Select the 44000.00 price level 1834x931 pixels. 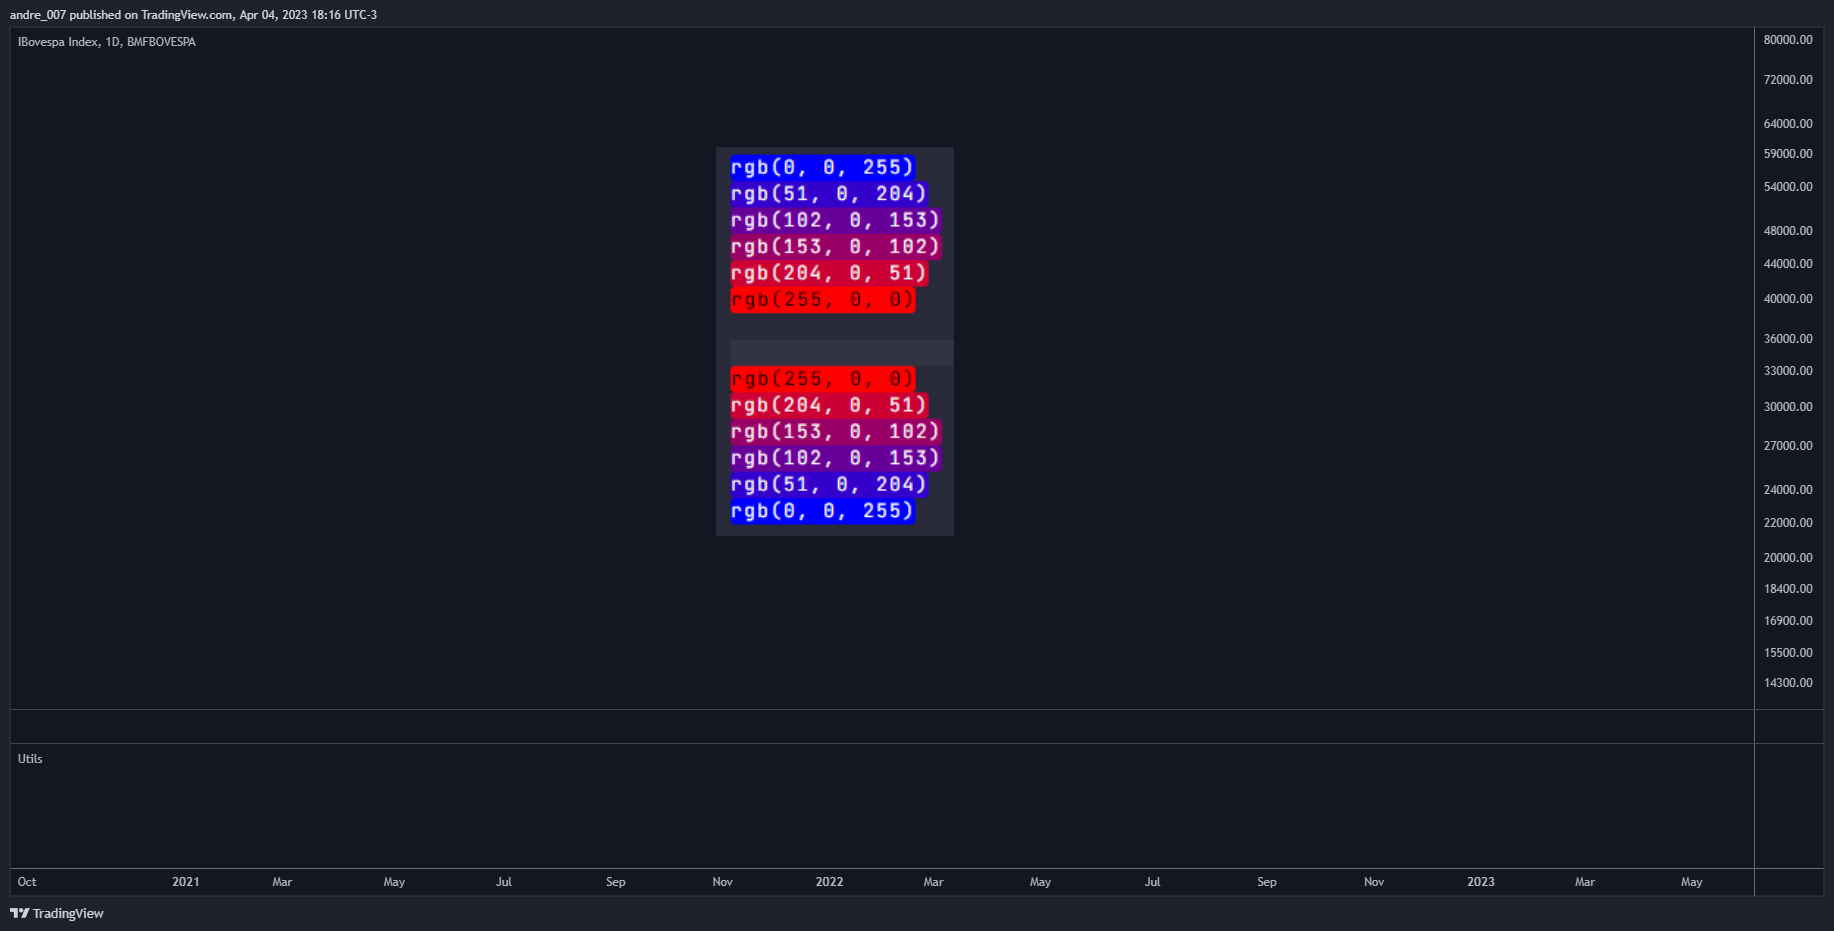[x=1788, y=264]
